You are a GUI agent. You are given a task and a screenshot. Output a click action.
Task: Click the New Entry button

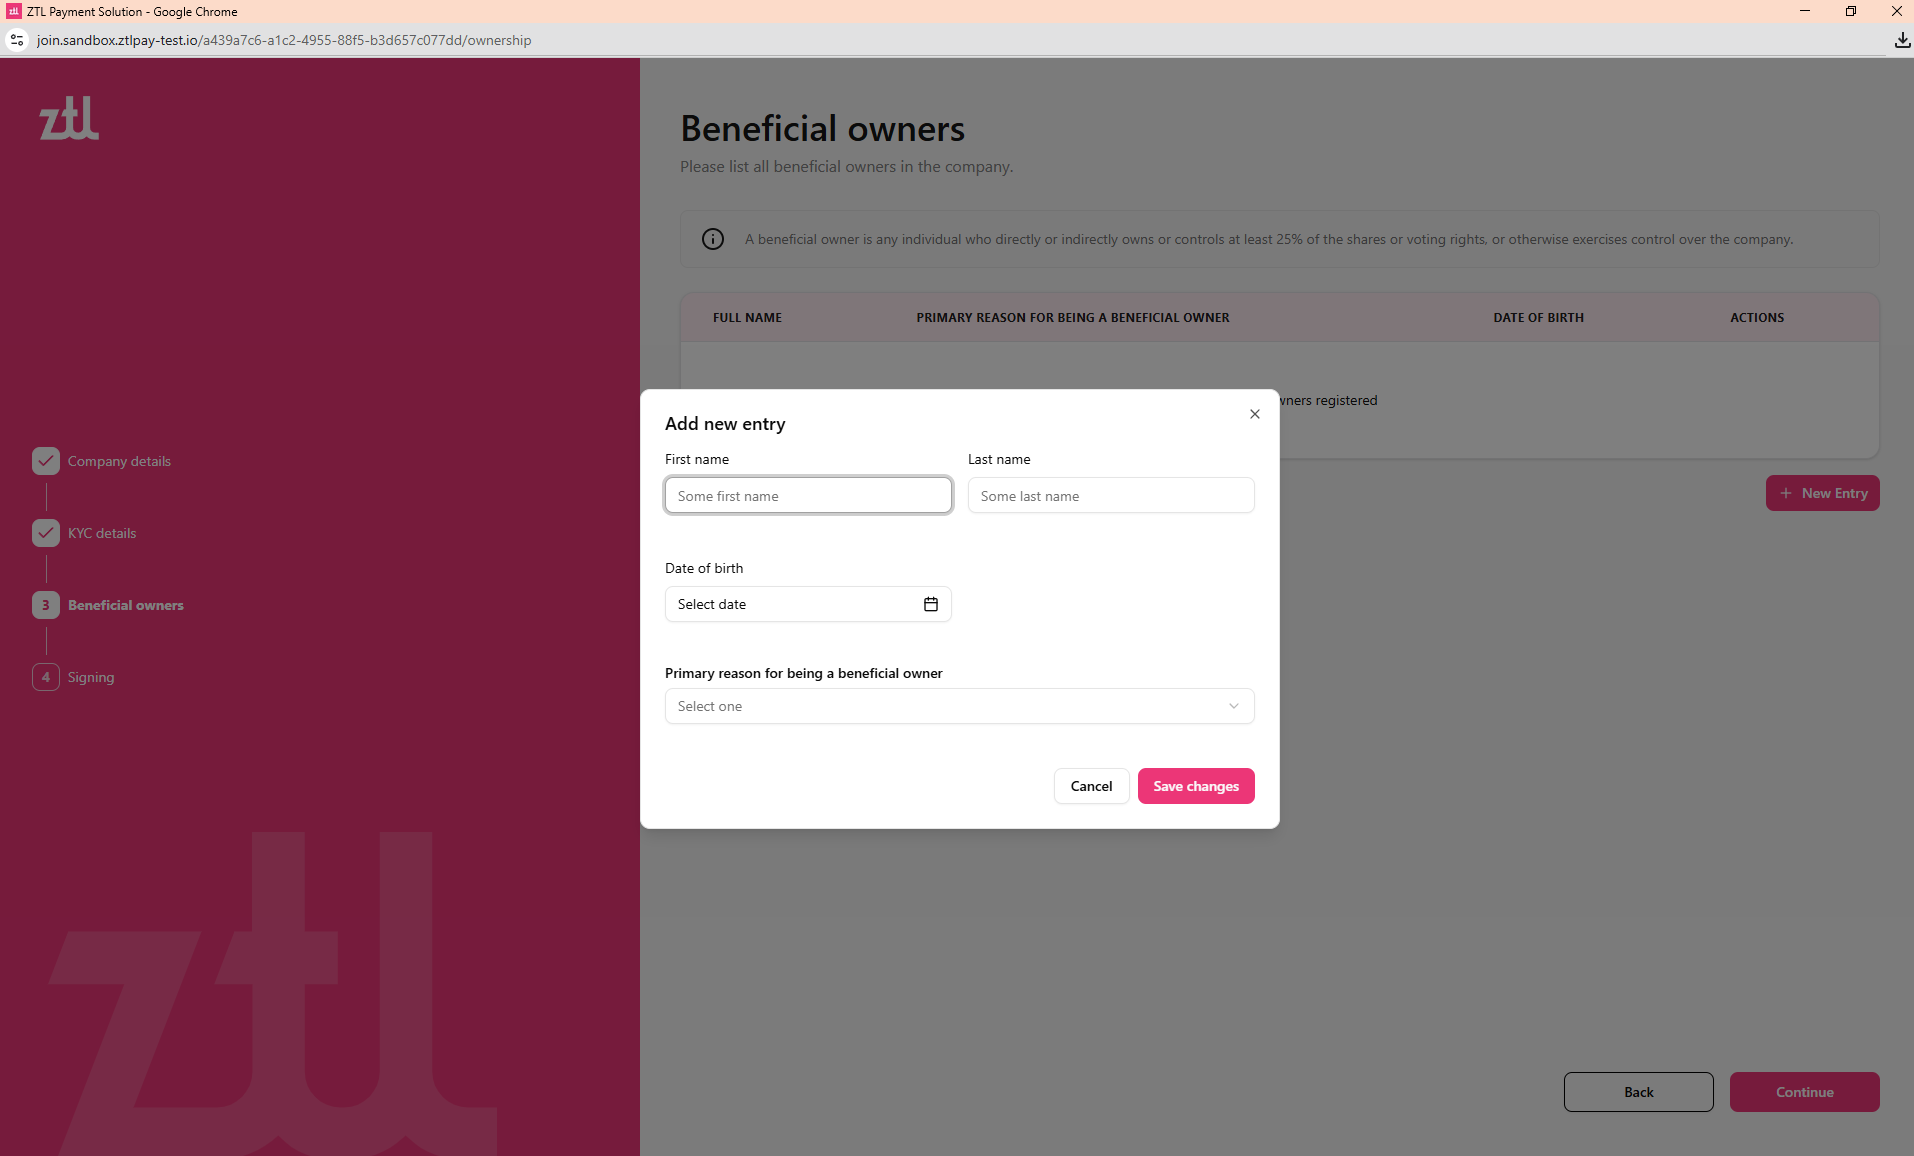[x=1822, y=493]
